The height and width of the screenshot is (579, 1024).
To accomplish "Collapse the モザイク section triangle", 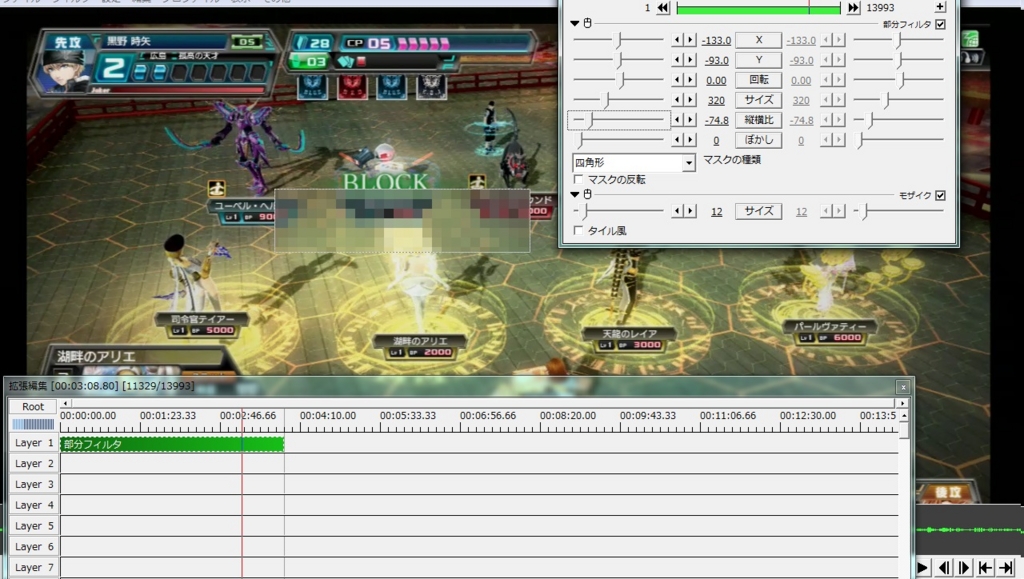I will [575, 195].
